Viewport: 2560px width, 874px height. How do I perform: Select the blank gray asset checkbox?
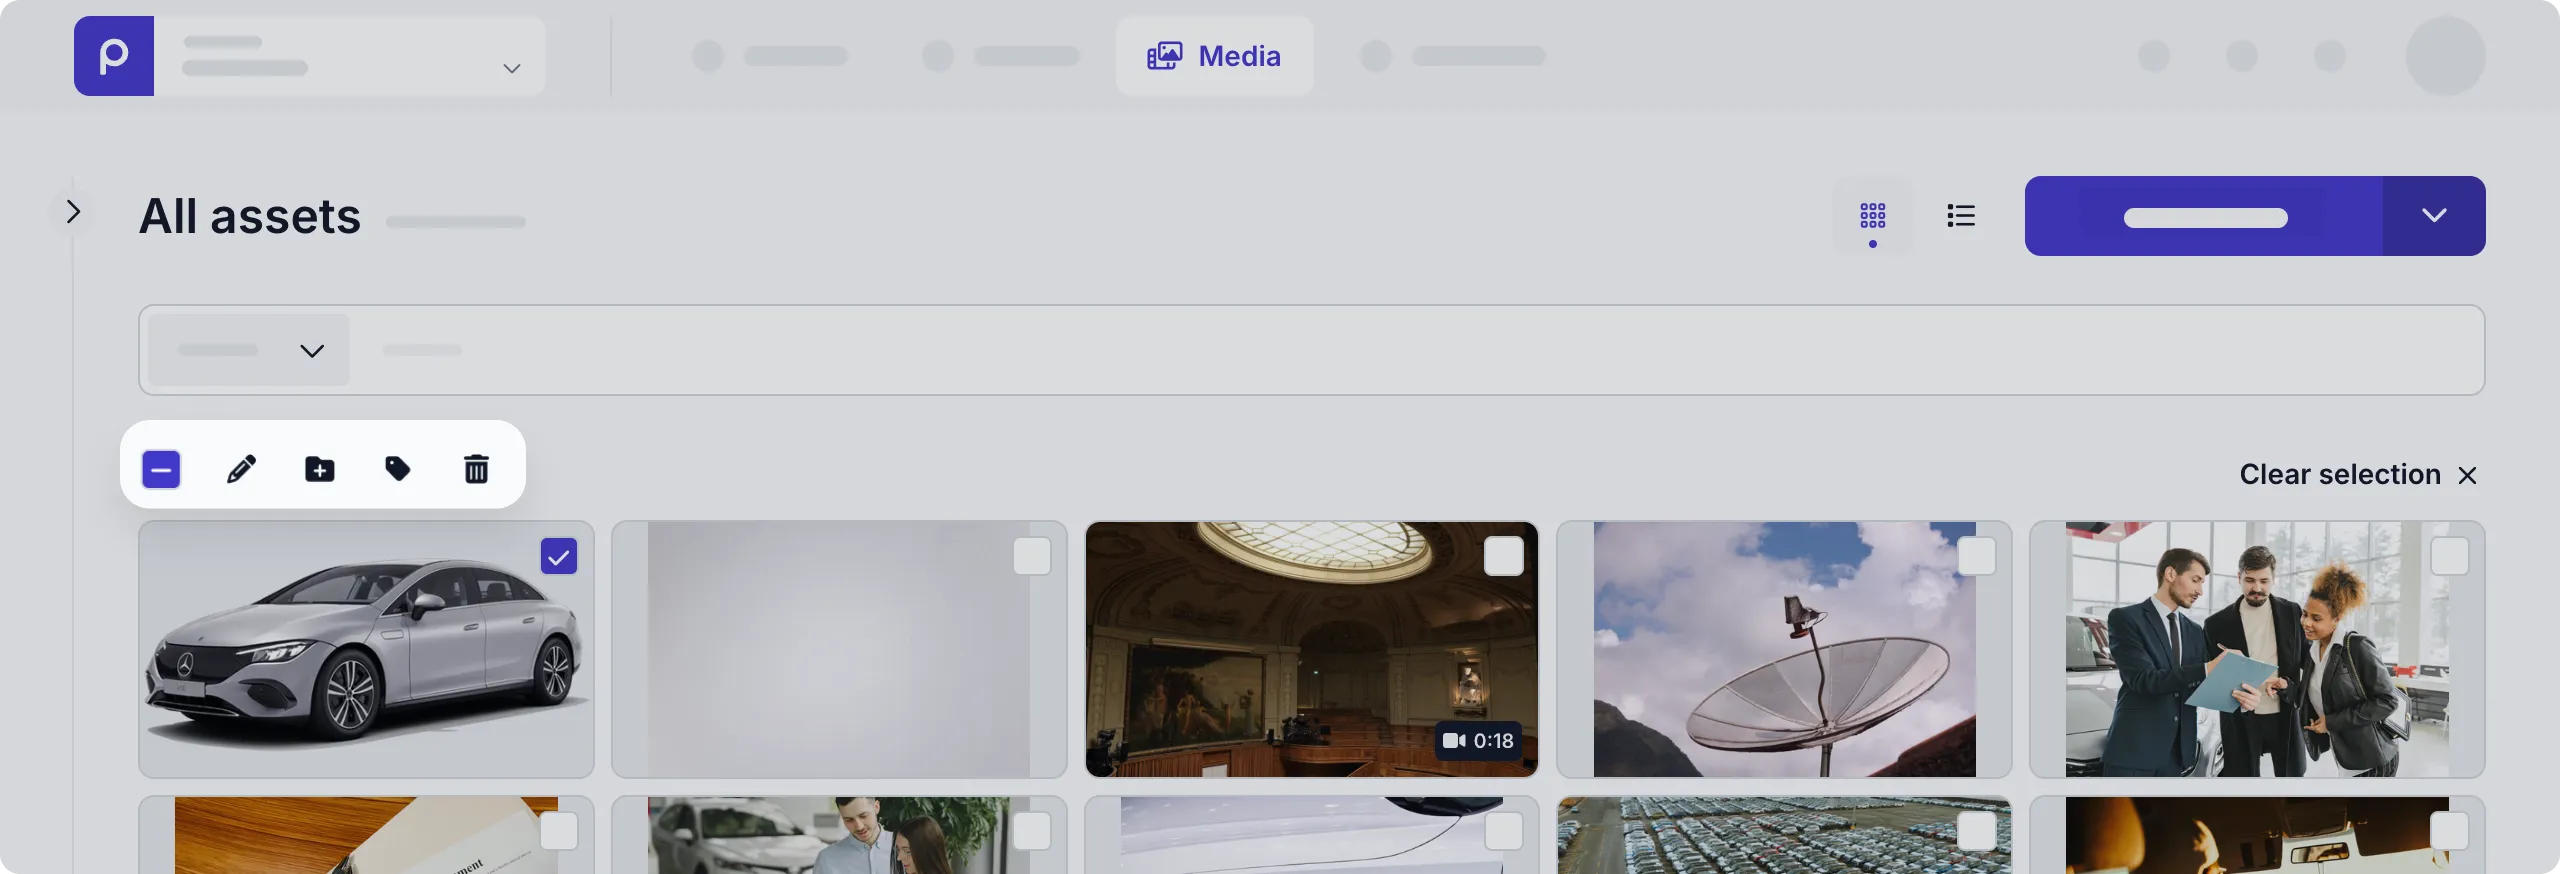coord(1032,556)
